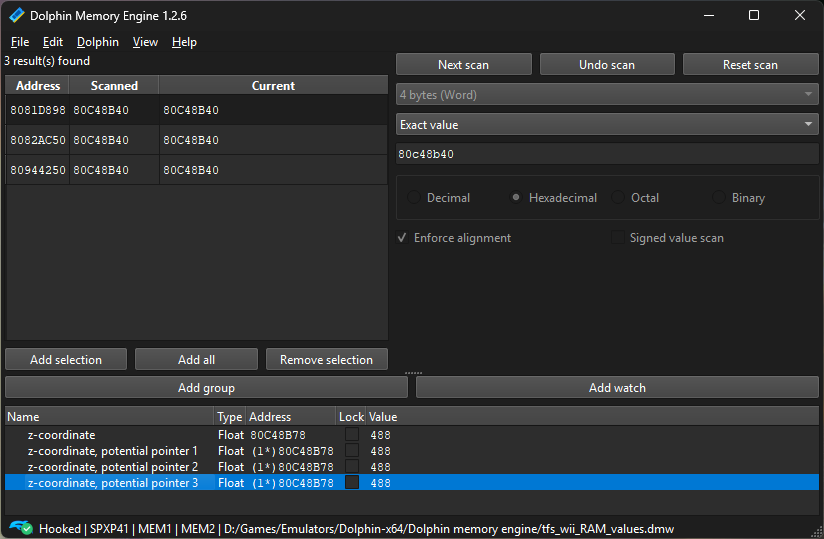Open the Dolphin menu
This screenshot has width=824, height=539.
(98, 42)
